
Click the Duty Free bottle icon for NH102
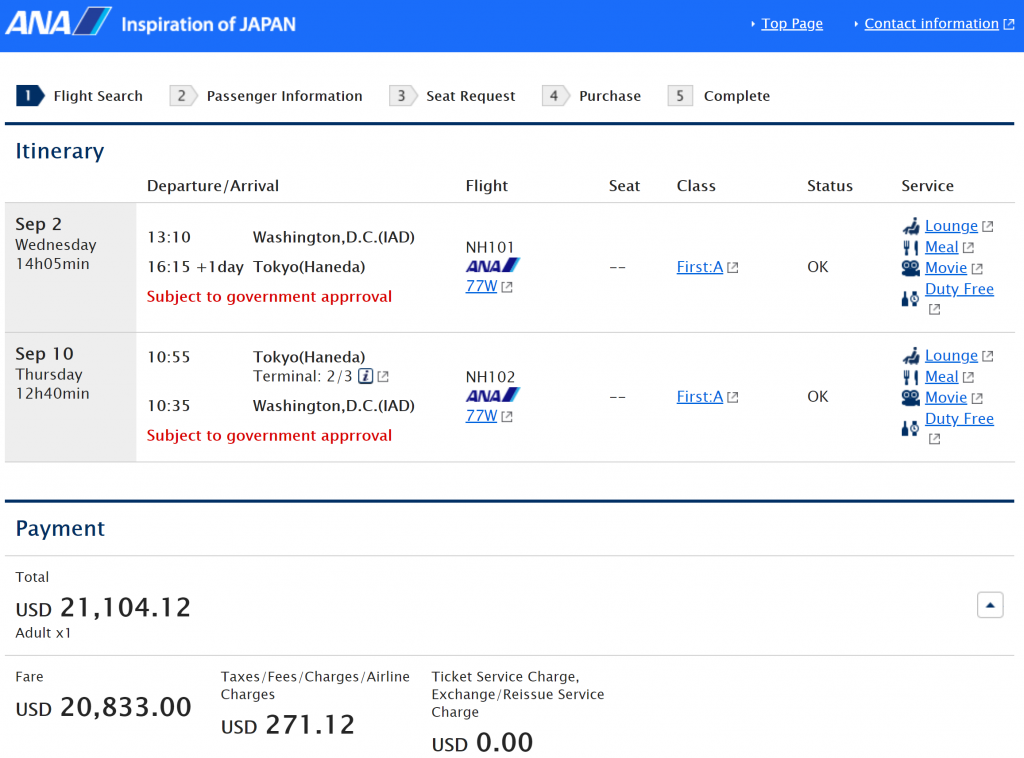(x=910, y=428)
